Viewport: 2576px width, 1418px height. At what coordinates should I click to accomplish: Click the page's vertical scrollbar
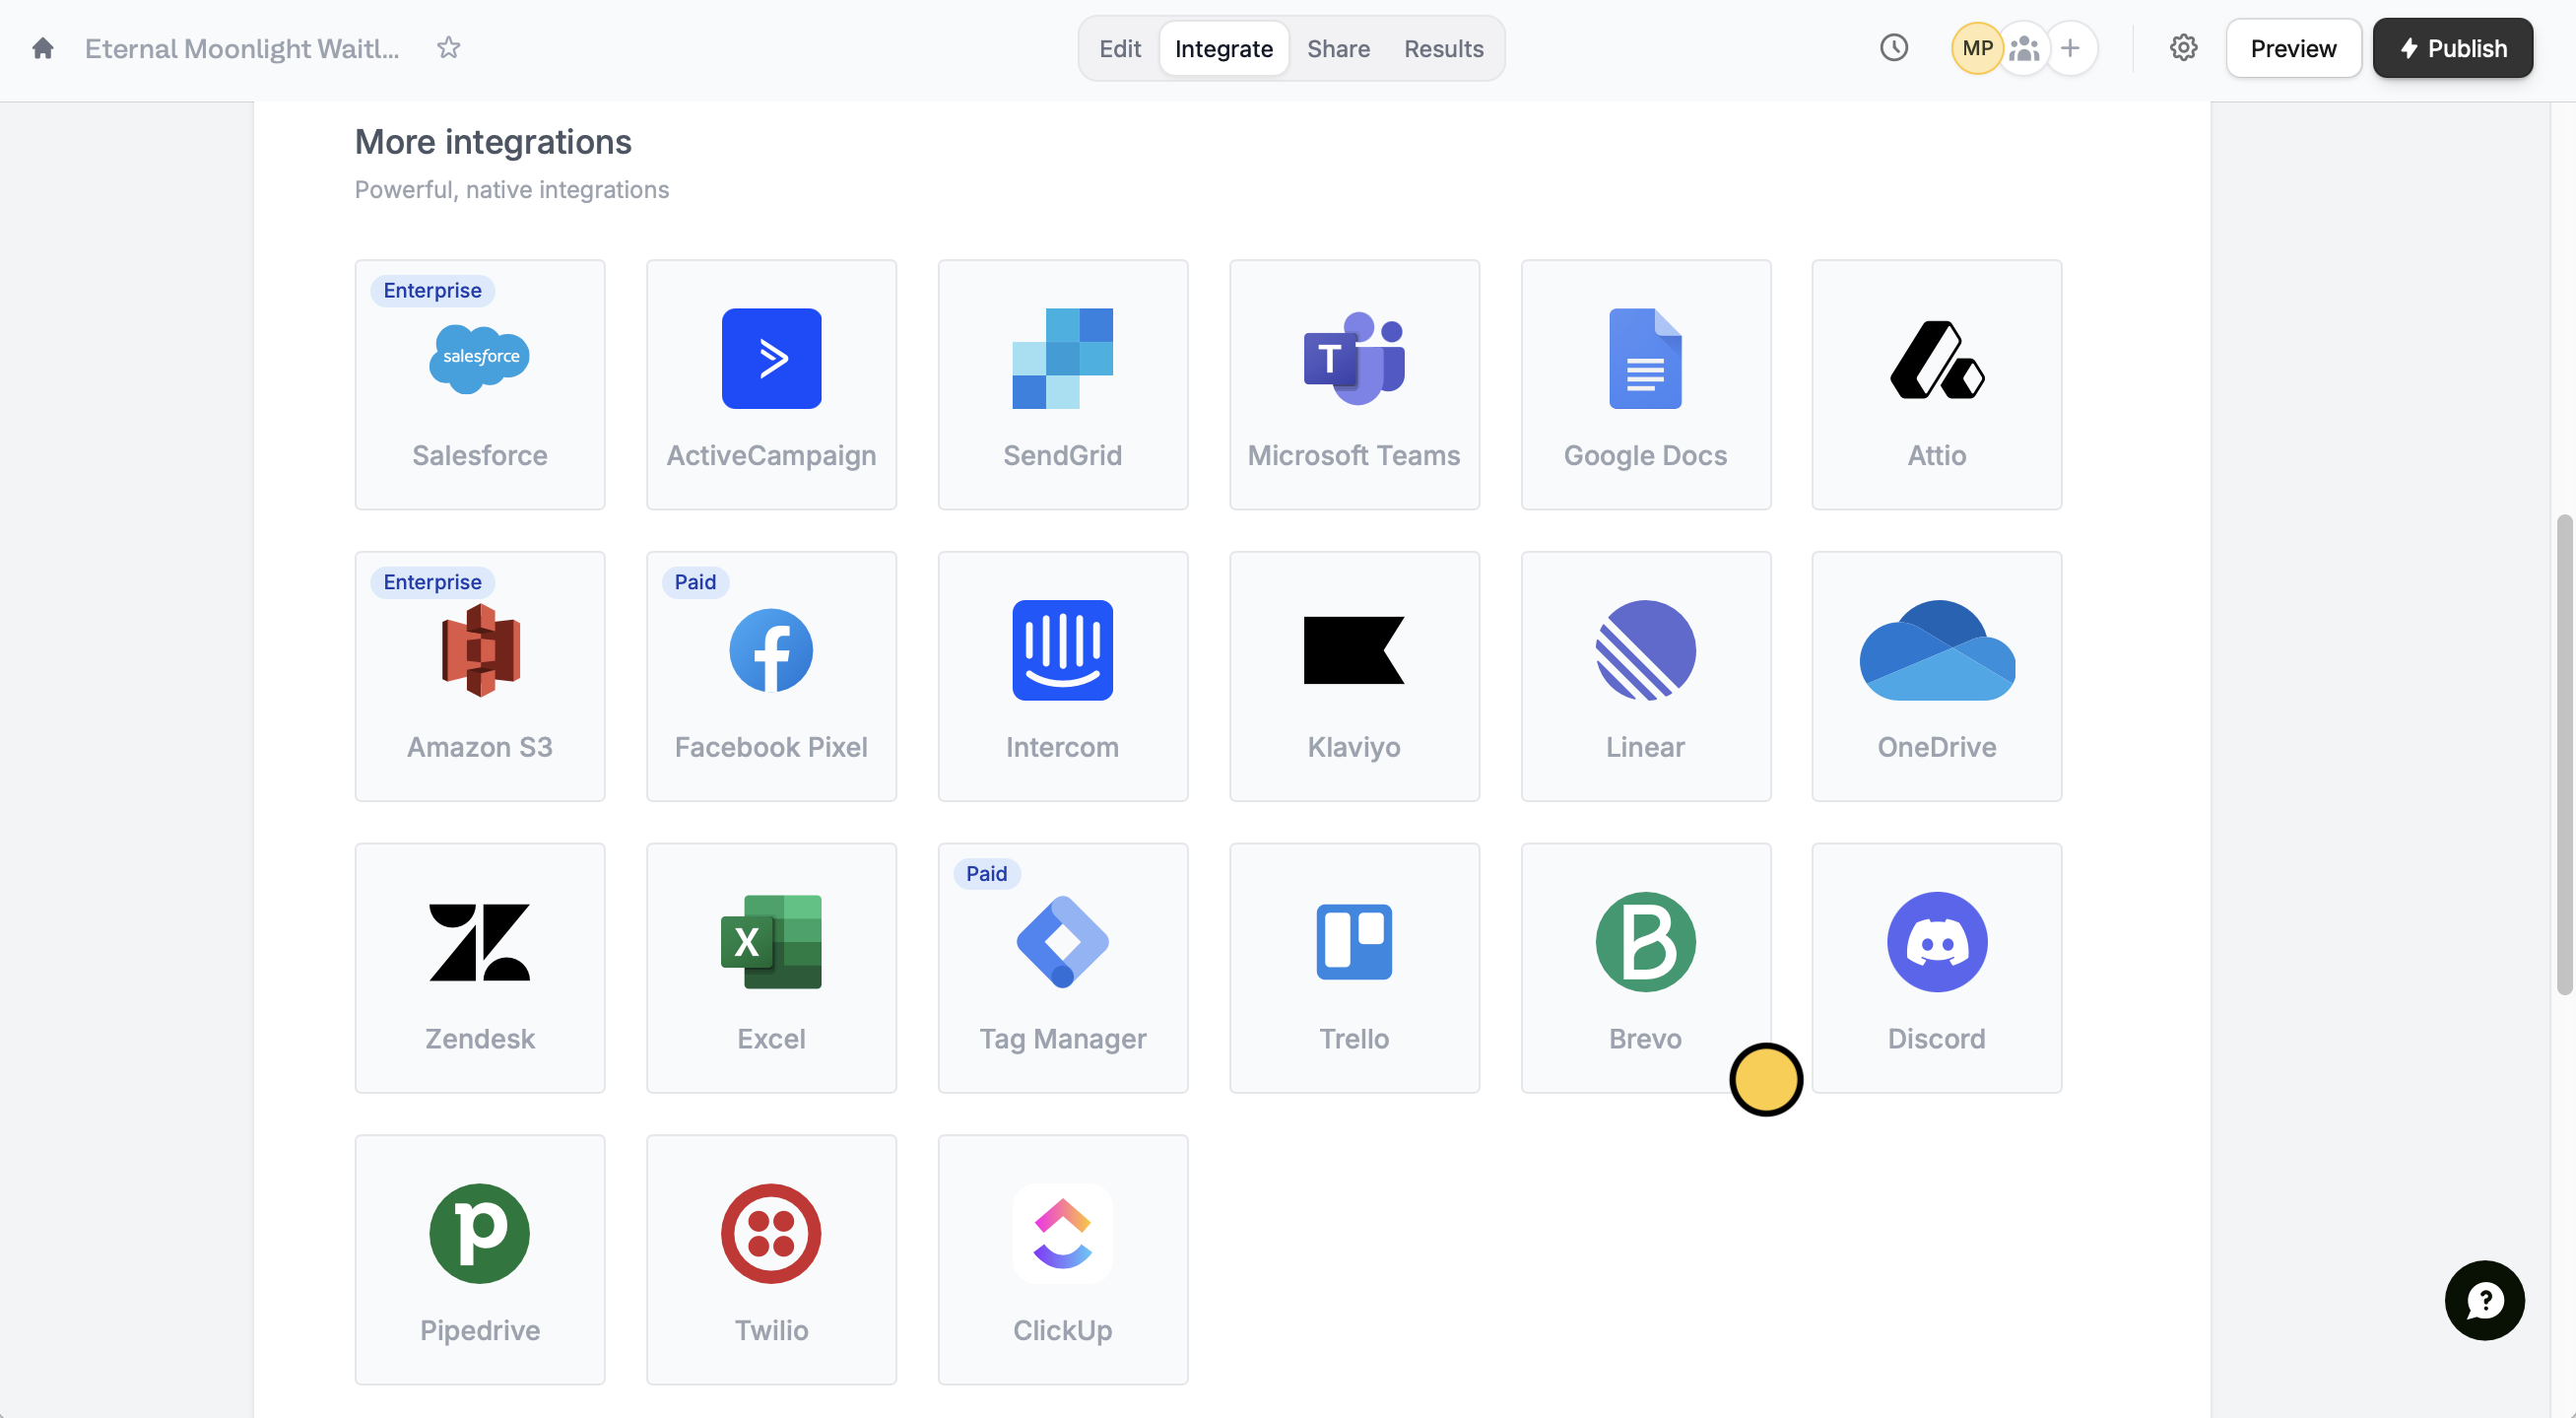pyautogui.click(x=2563, y=755)
